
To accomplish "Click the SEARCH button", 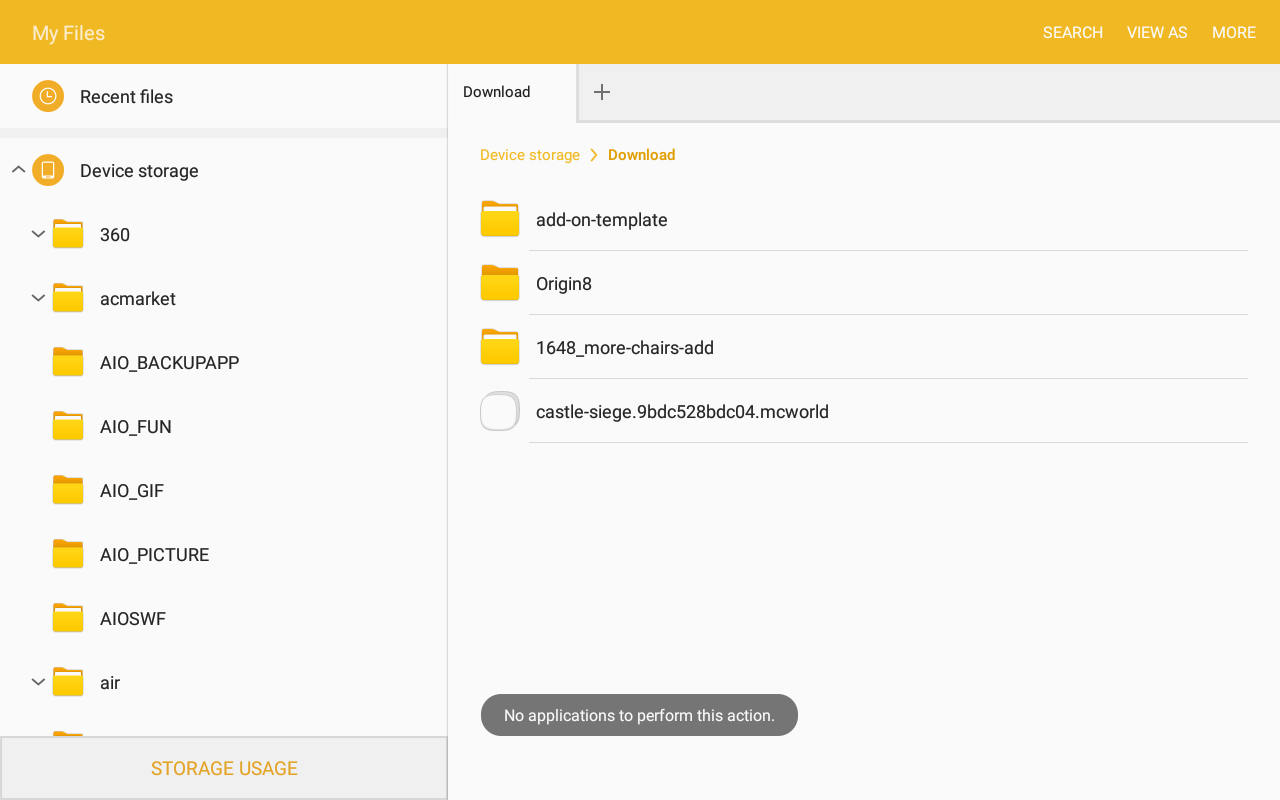I will point(1072,32).
